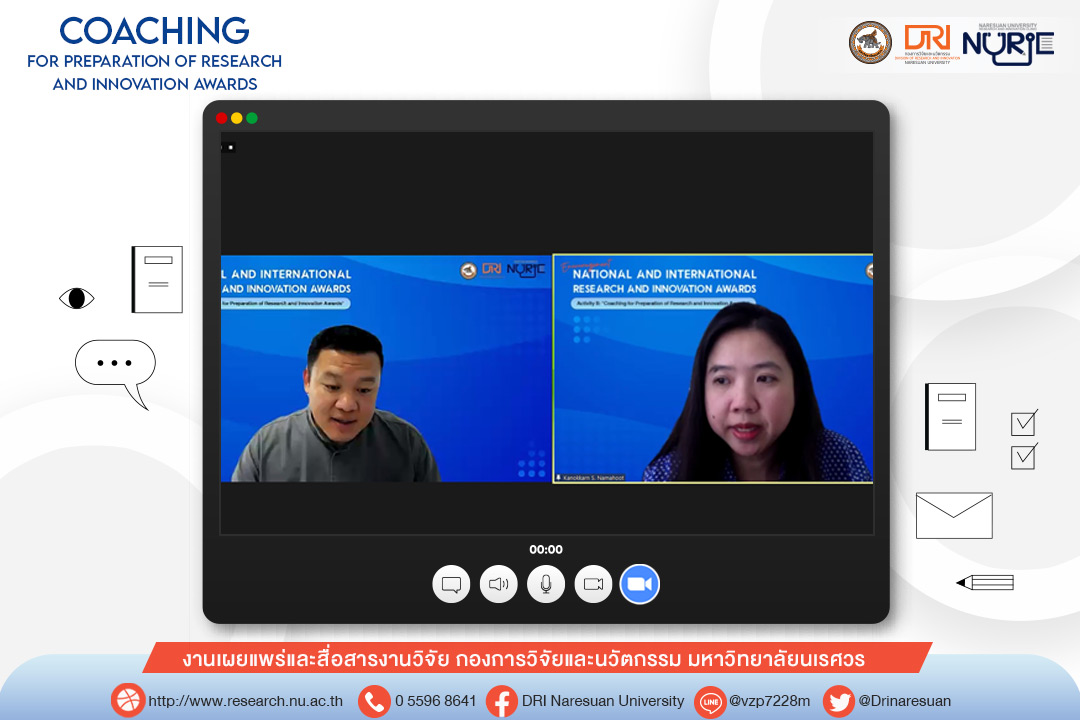The height and width of the screenshot is (720, 1080).
Task: Click the NURIC logo at top right
Action: pos(1008,44)
